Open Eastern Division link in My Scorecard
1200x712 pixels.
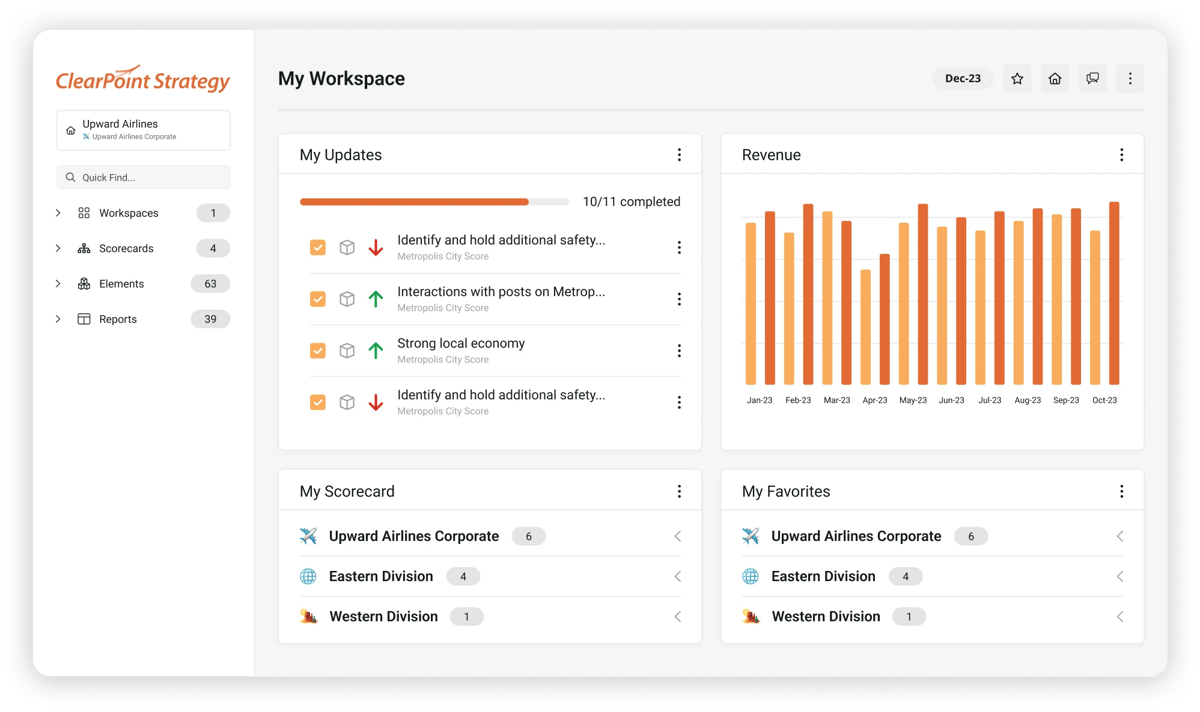tap(381, 577)
